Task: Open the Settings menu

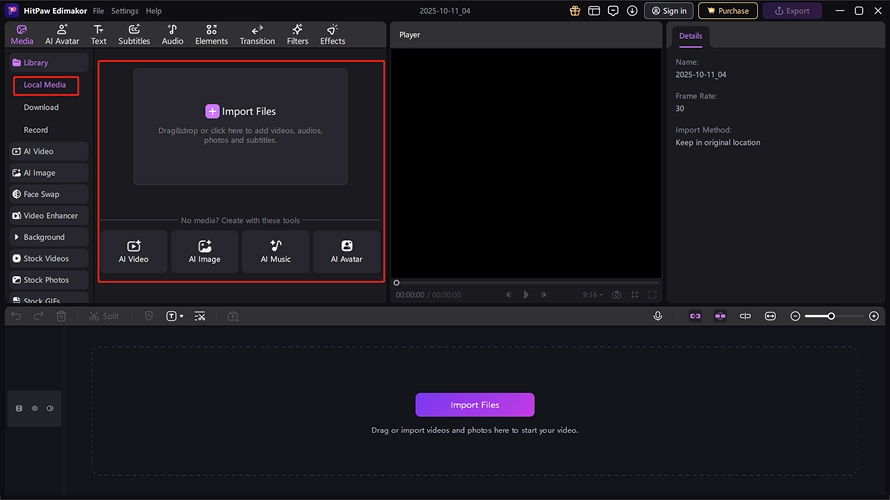Action: point(124,11)
